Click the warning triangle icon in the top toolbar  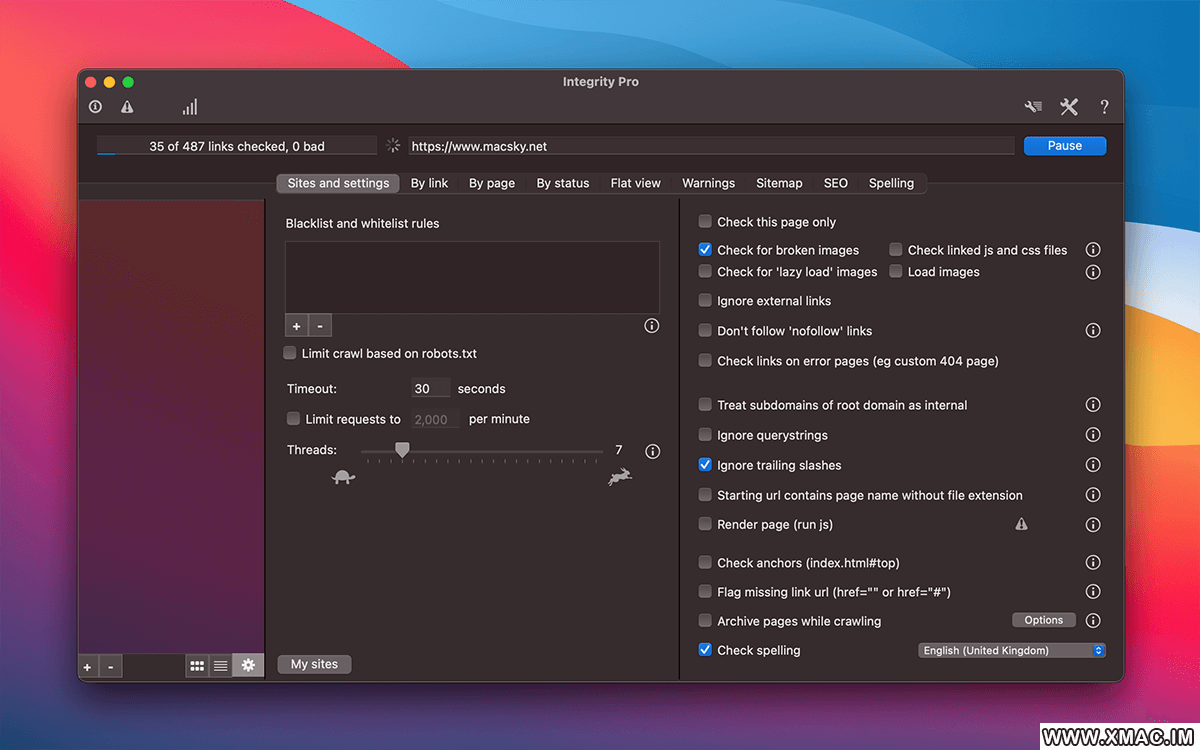coord(127,107)
